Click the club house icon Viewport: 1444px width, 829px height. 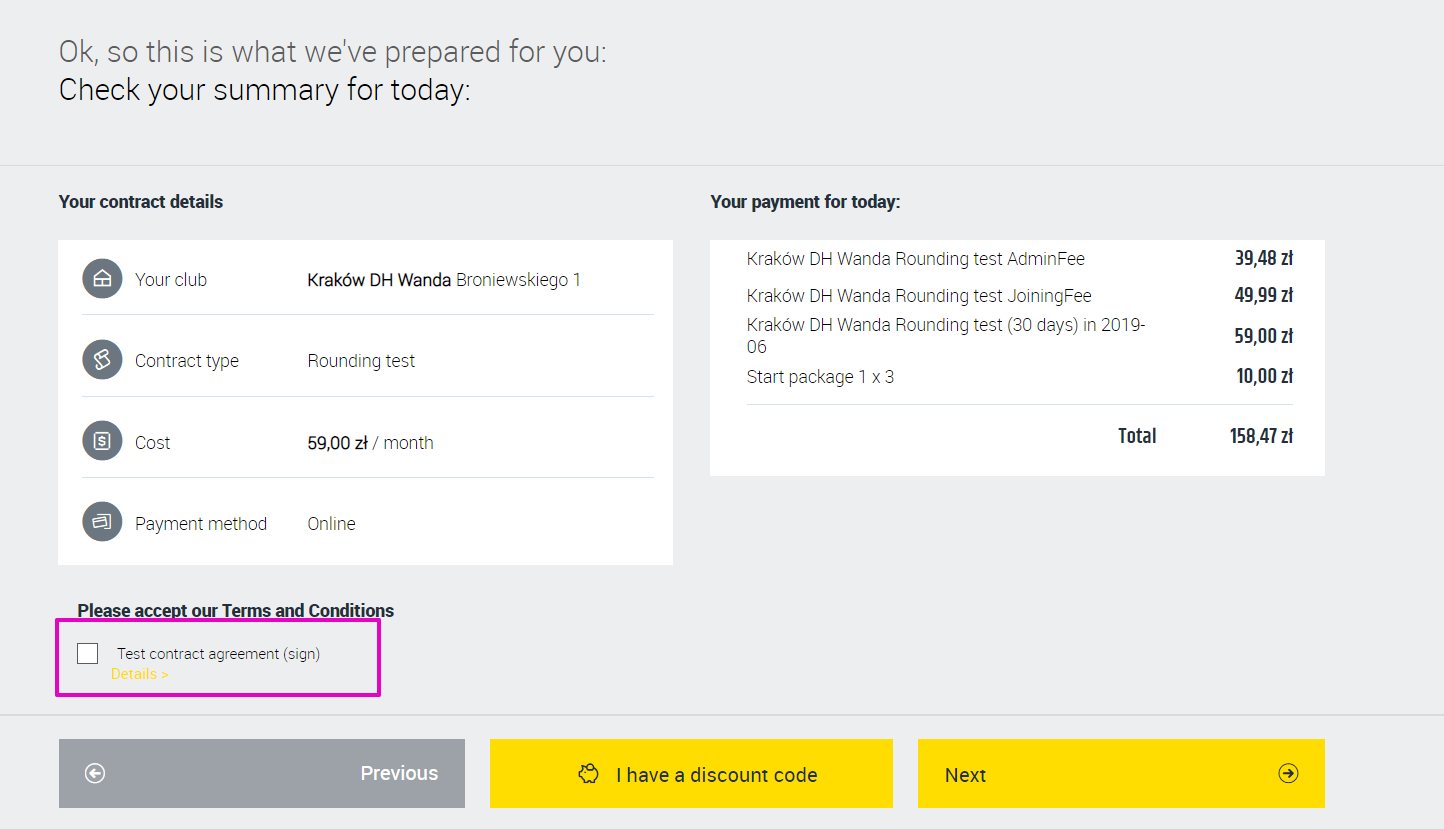pyautogui.click(x=102, y=279)
